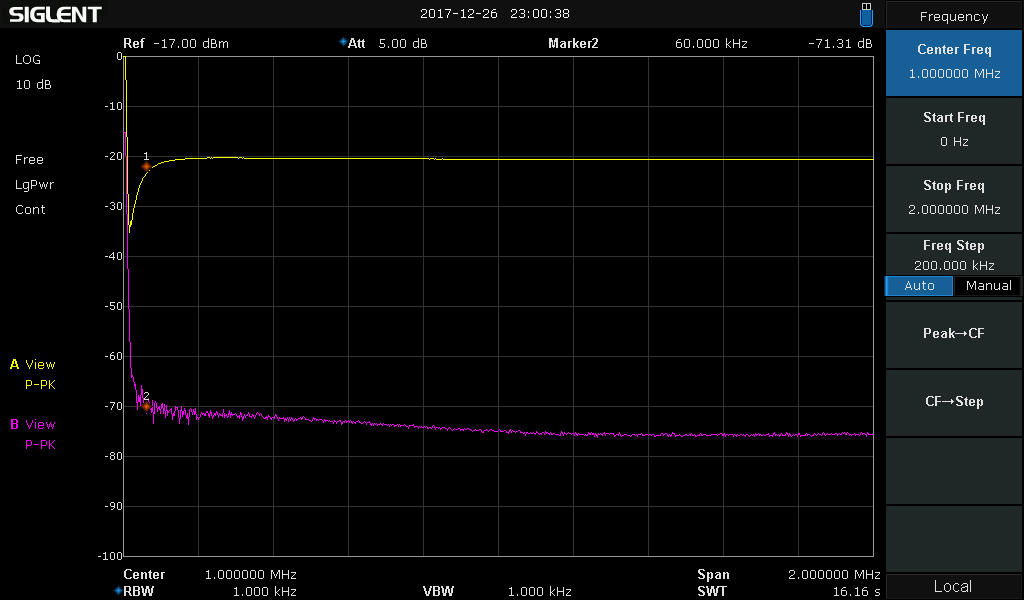
Task: Select trace B View label
Action: [x=33, y=425]
